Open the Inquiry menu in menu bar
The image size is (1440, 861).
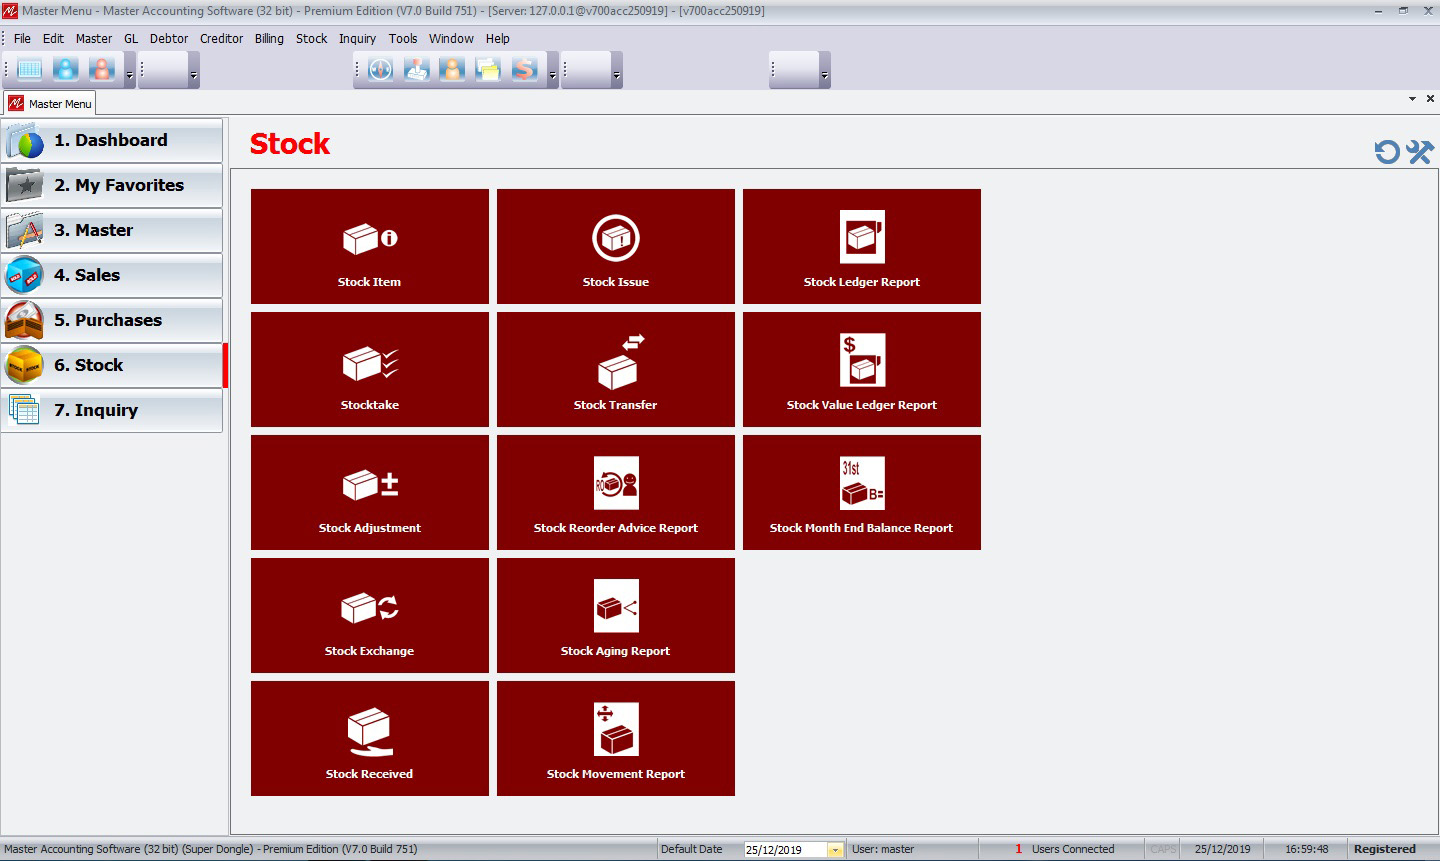[357, 39]
